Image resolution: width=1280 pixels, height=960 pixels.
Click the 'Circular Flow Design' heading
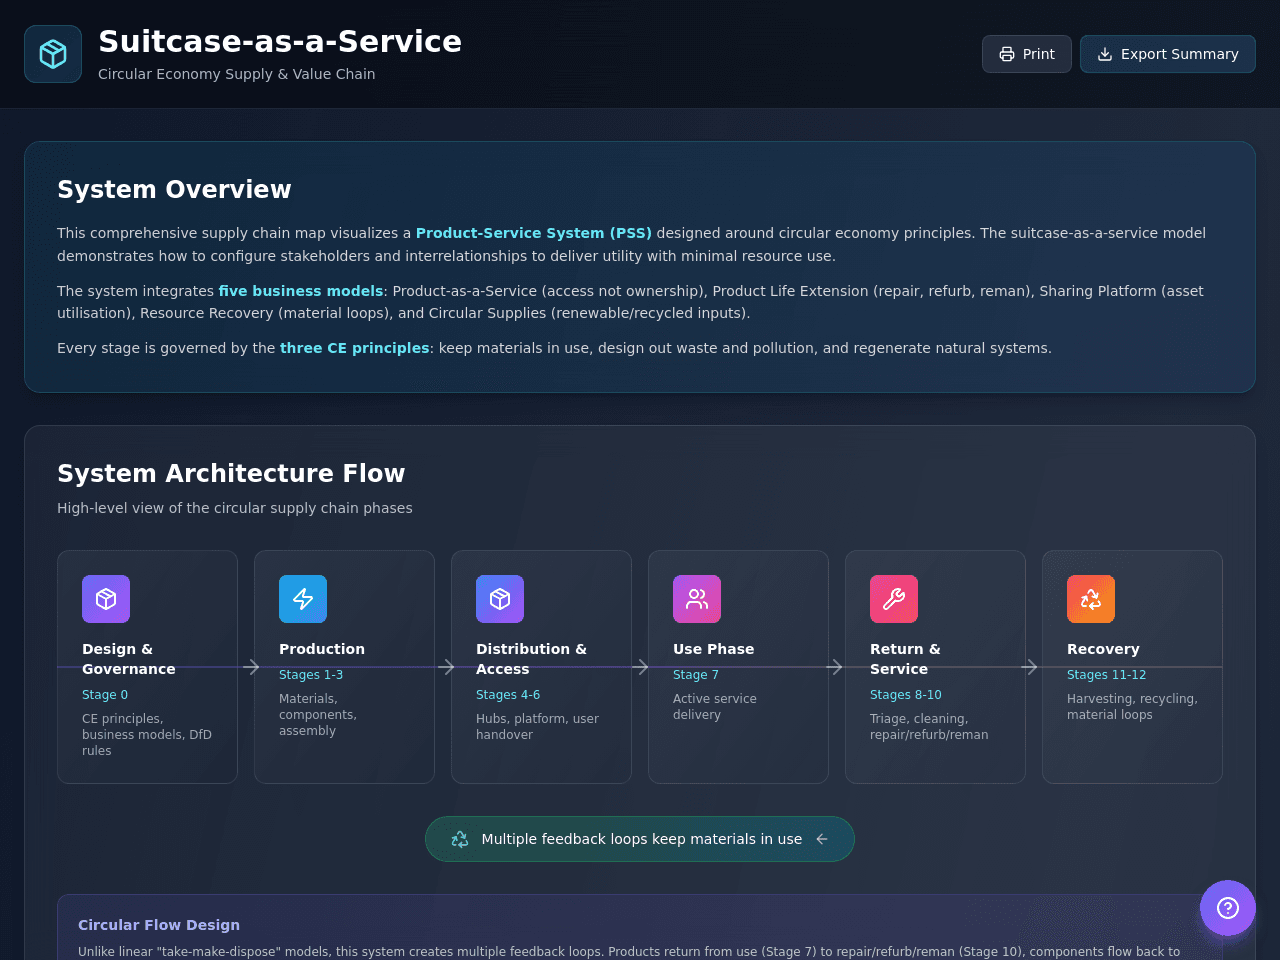tap(159, 925)
